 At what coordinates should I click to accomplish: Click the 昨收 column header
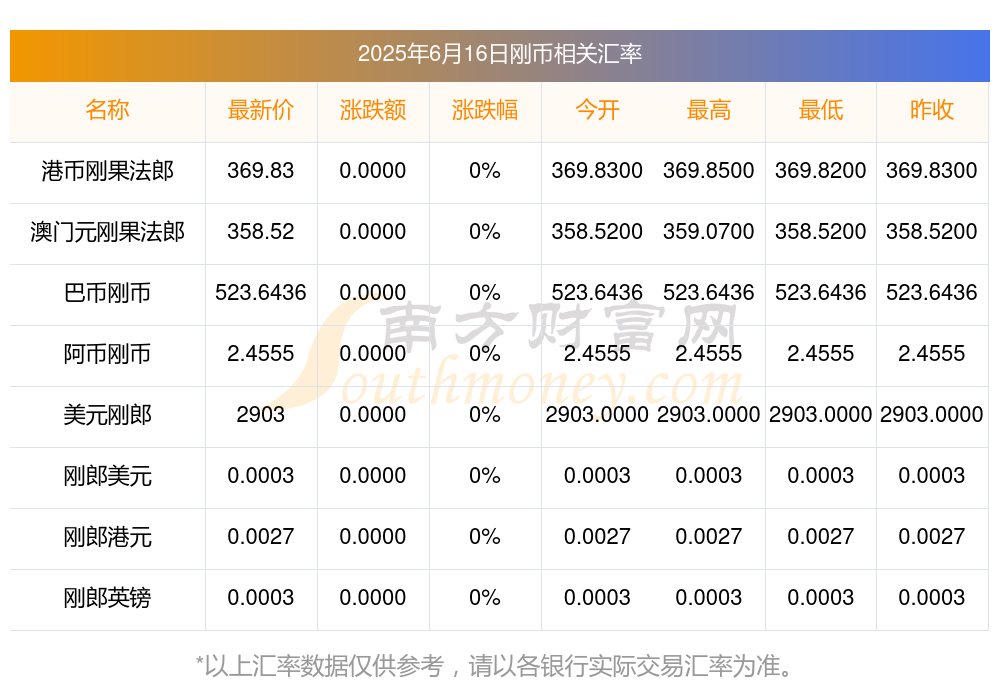932,110
